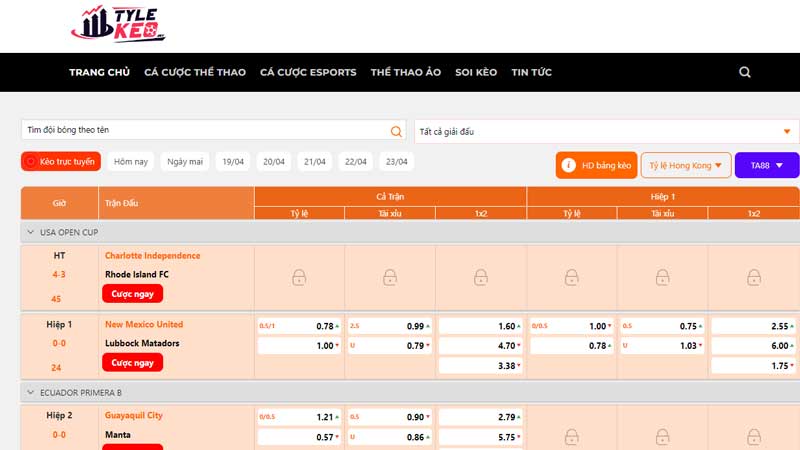Click the red live dot icon on Kèo trực tuyến
800x450 pixels.
point(31,162)
